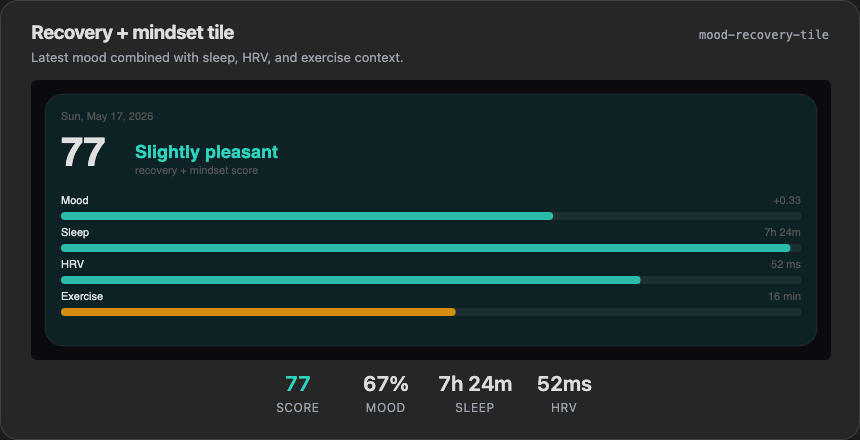Click the Mood progress bar
The image size is (860, 440).
tap(431, 216)
